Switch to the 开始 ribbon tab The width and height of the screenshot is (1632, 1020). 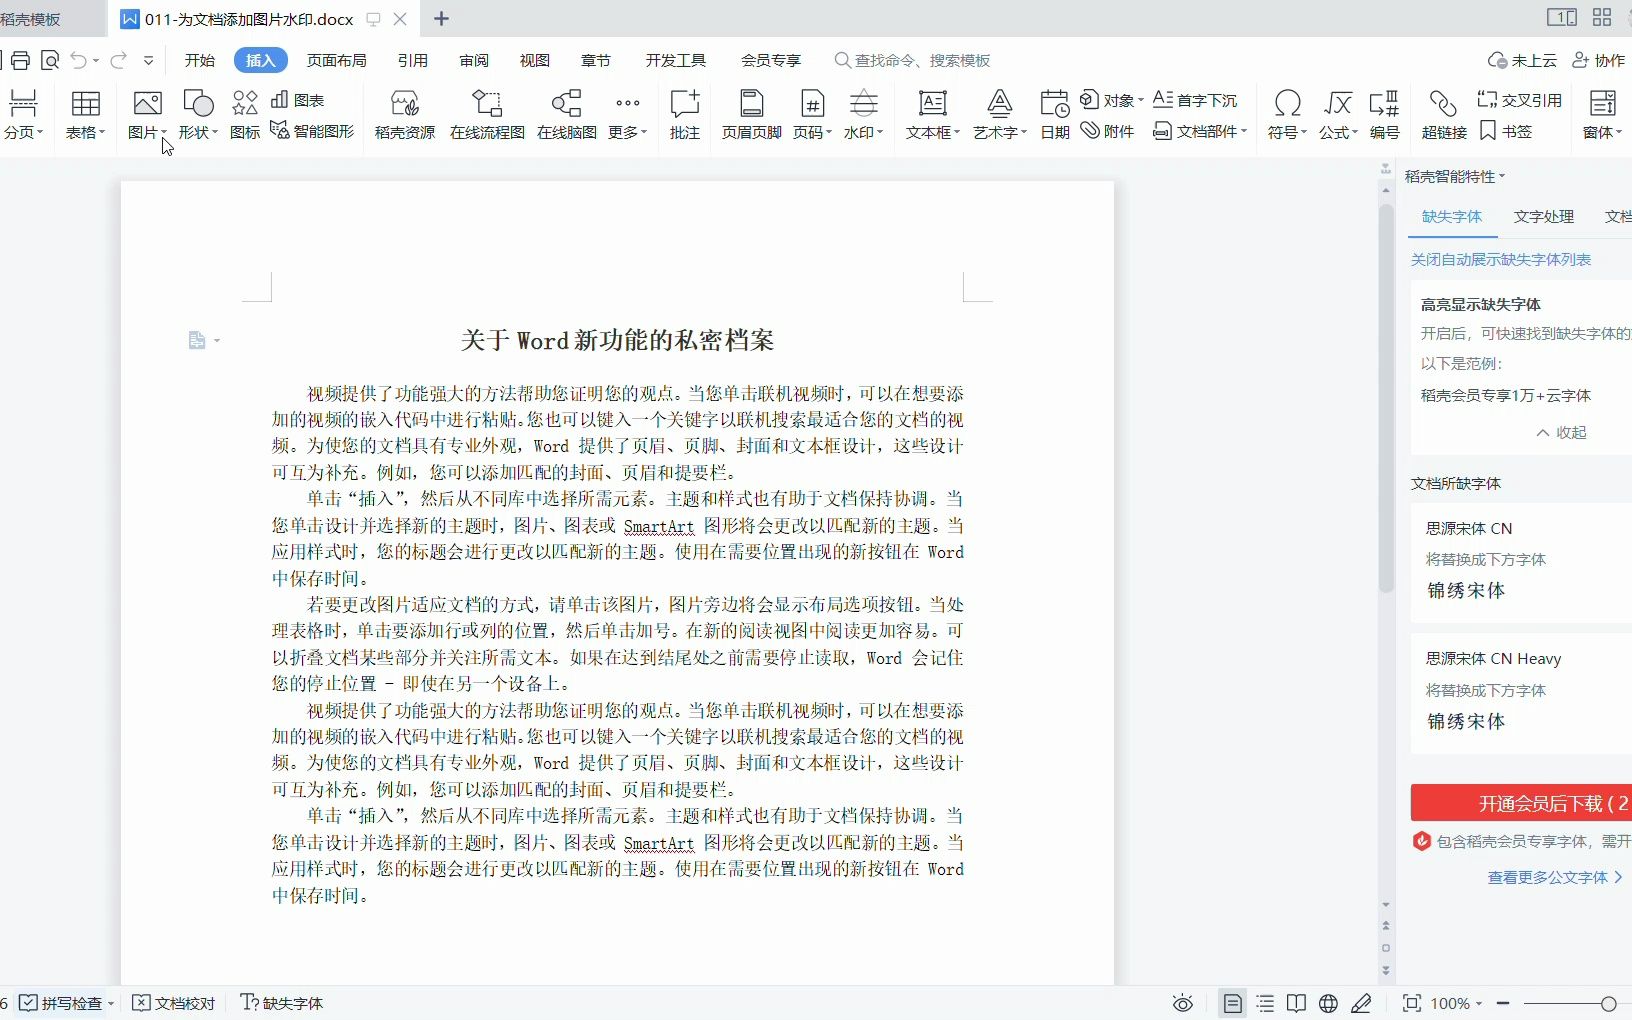coord(200,60)
